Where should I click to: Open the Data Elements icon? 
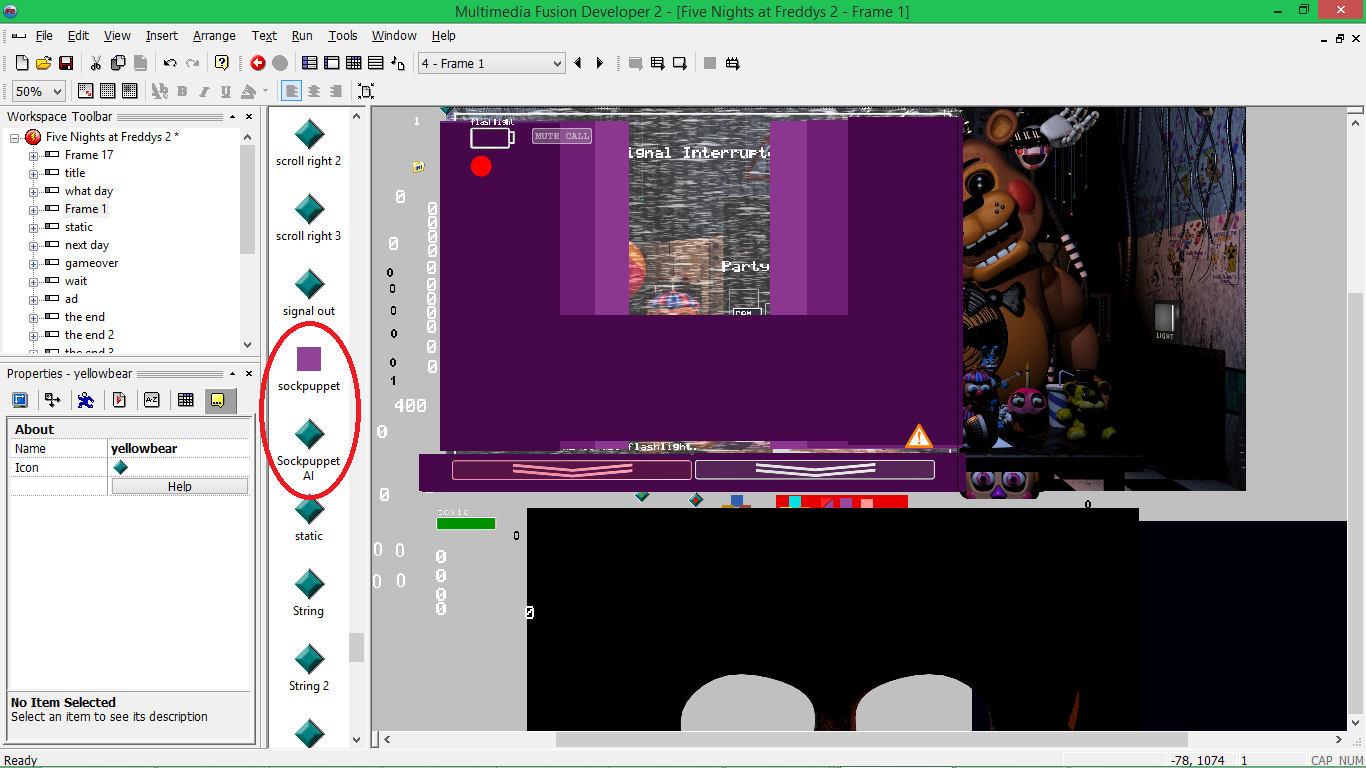[398, 63]
